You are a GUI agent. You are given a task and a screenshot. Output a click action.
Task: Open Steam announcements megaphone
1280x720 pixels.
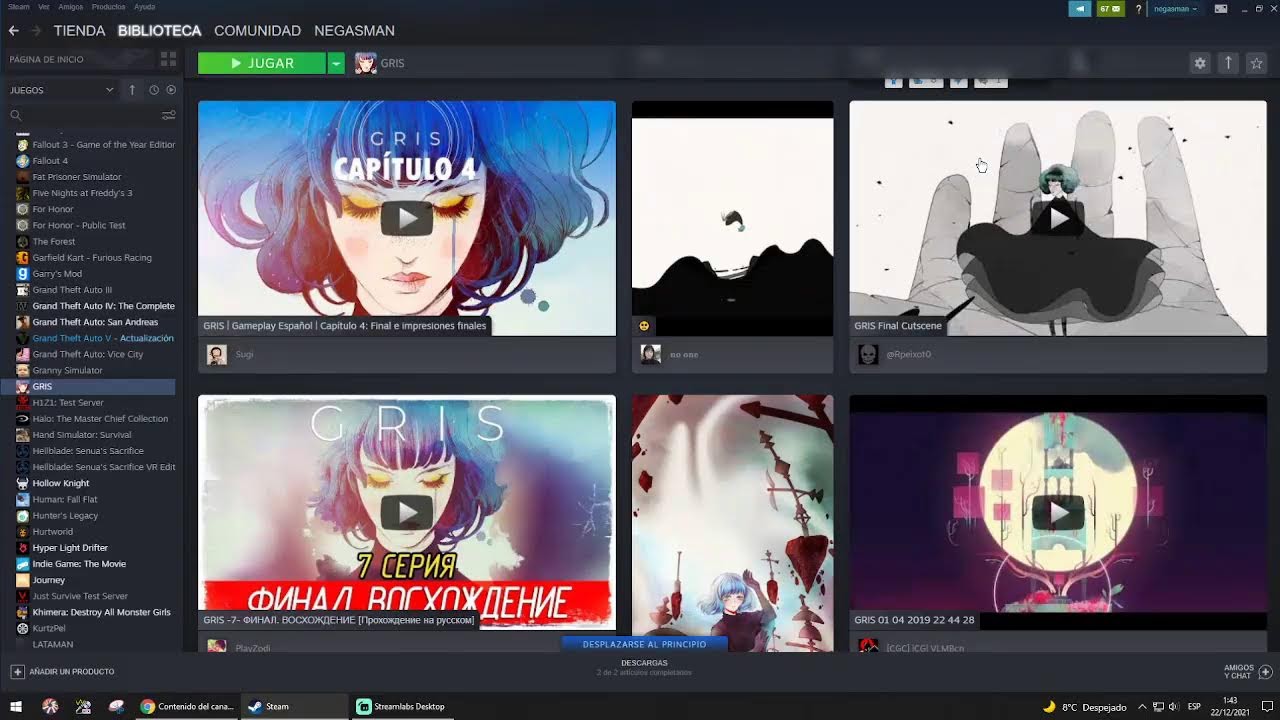tap(1080, 9)
